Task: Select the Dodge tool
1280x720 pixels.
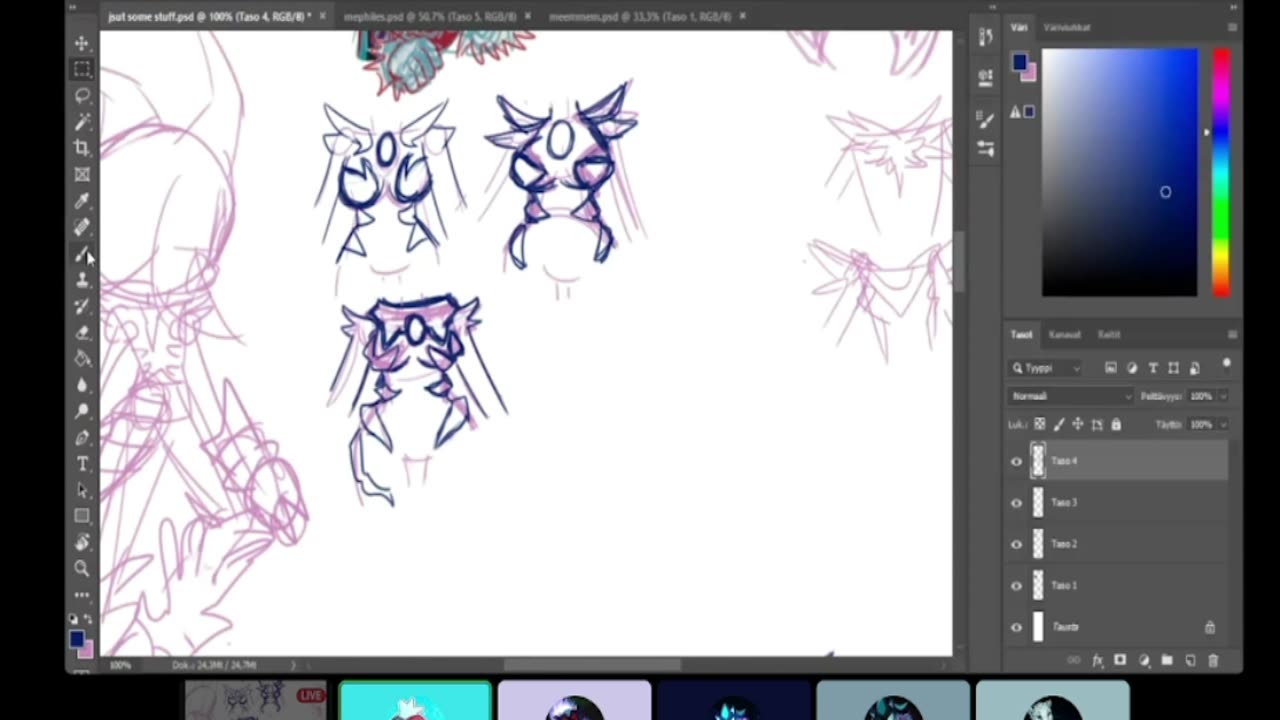Action: pyautogui.click(x=82, y=410)
